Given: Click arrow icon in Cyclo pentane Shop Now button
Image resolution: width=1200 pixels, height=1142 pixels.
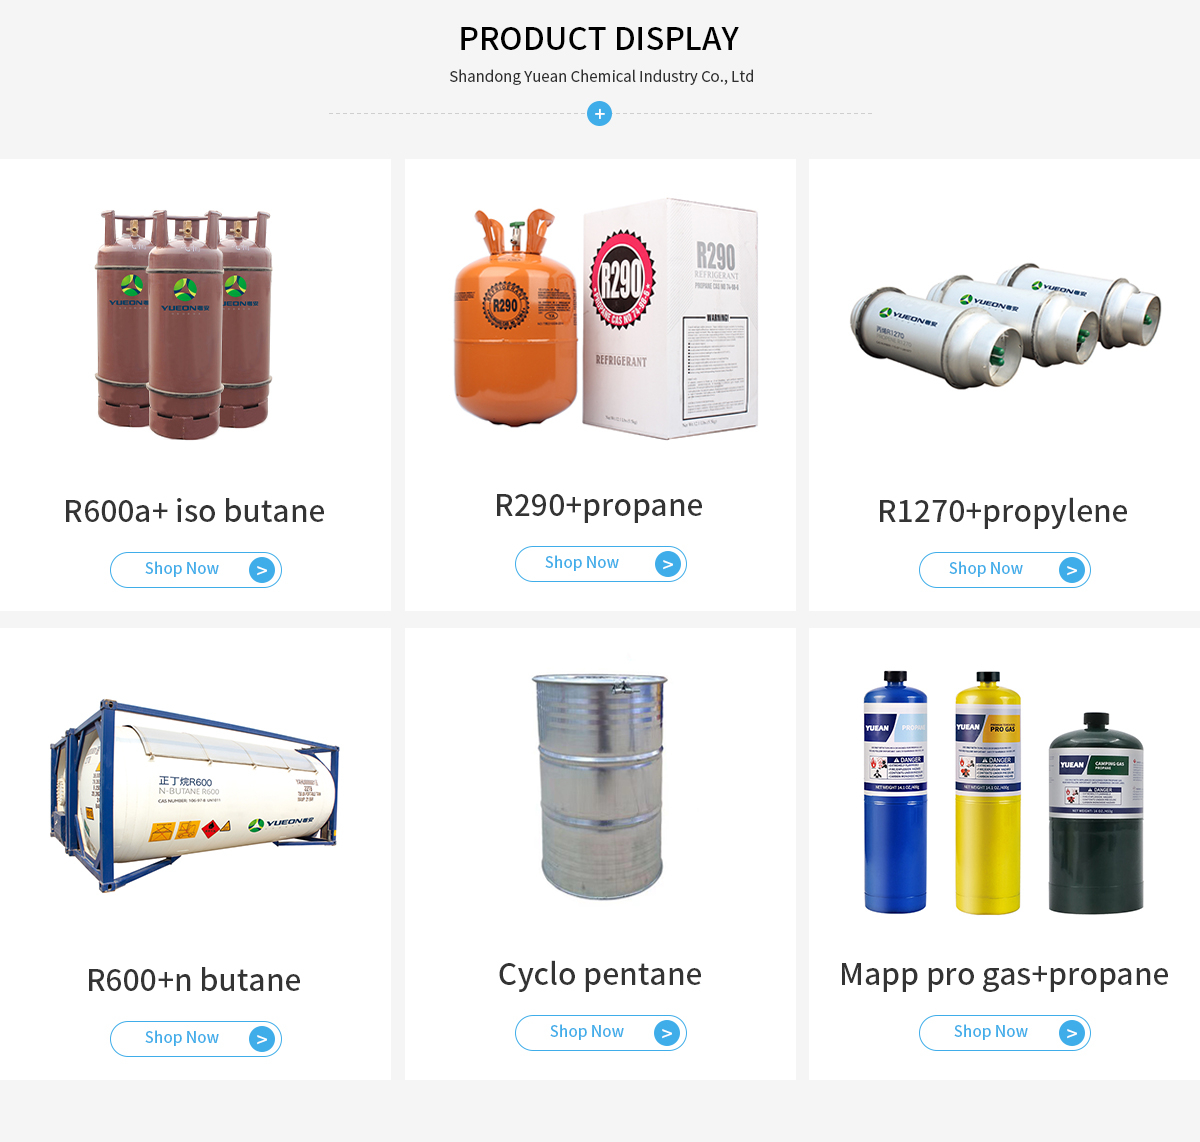Looking at the screenshot, I should (x=668, y=1033).
